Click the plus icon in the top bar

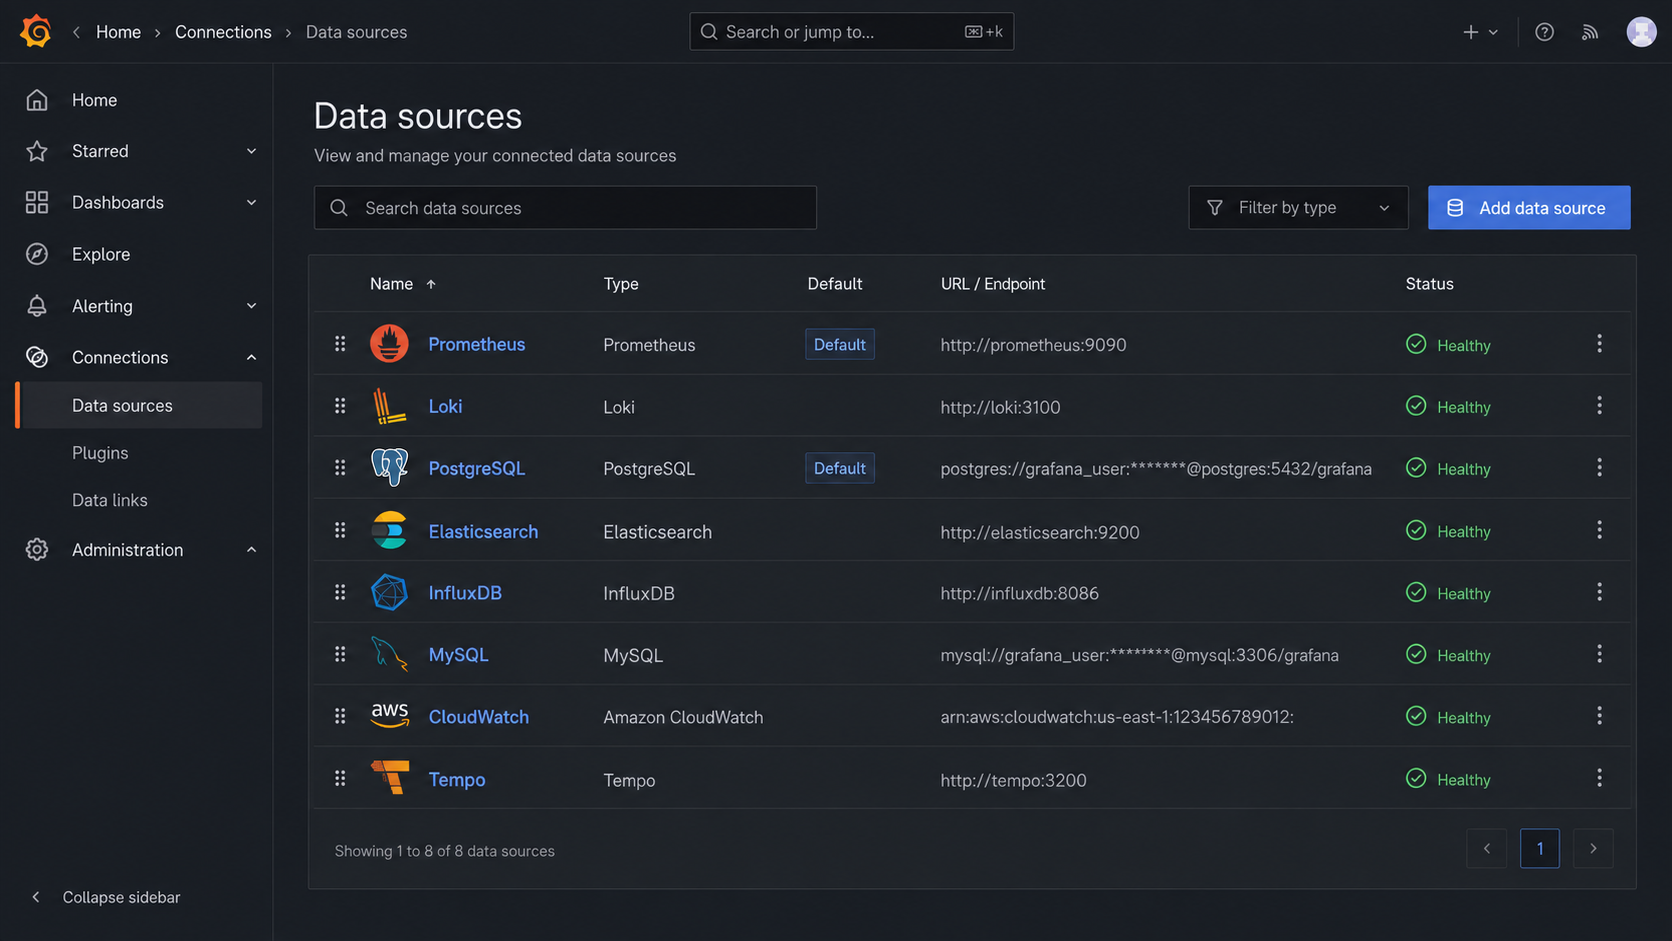[1470, 32]
